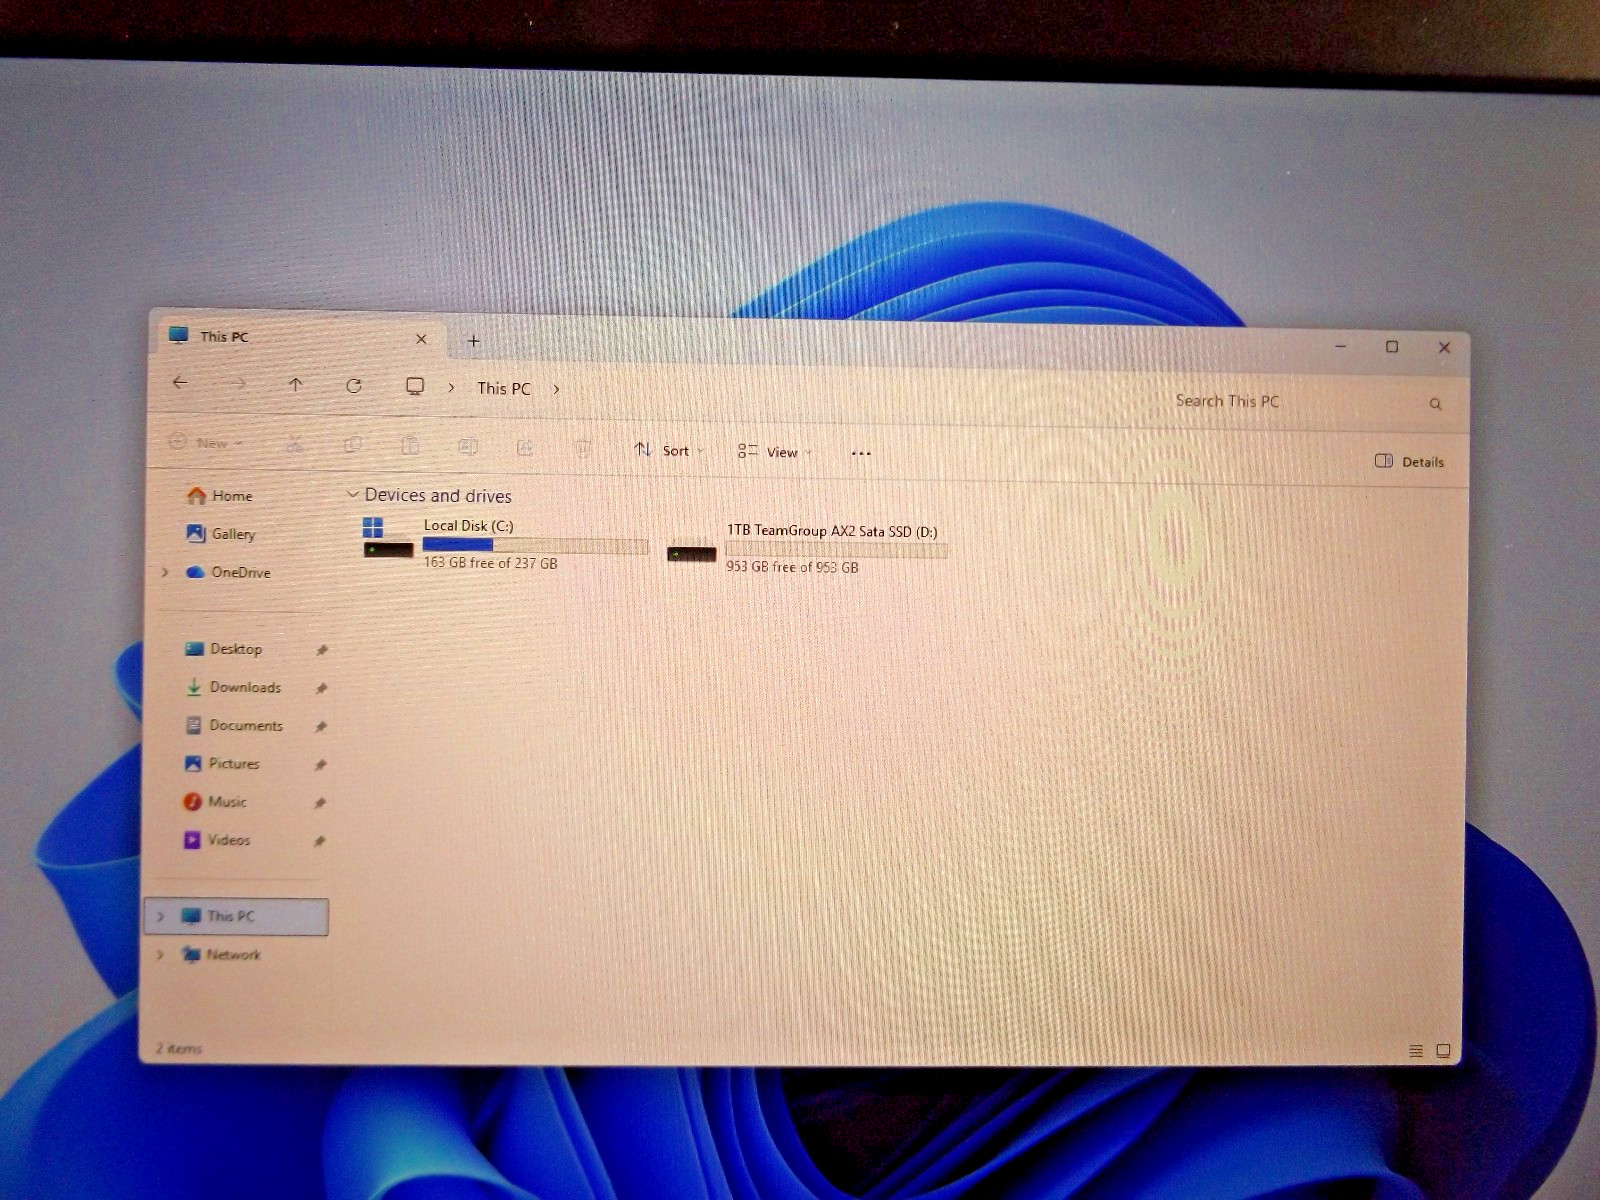Click the pin icon next to Downloads
Screen dimensions: 1600x1200
[321, 688]
